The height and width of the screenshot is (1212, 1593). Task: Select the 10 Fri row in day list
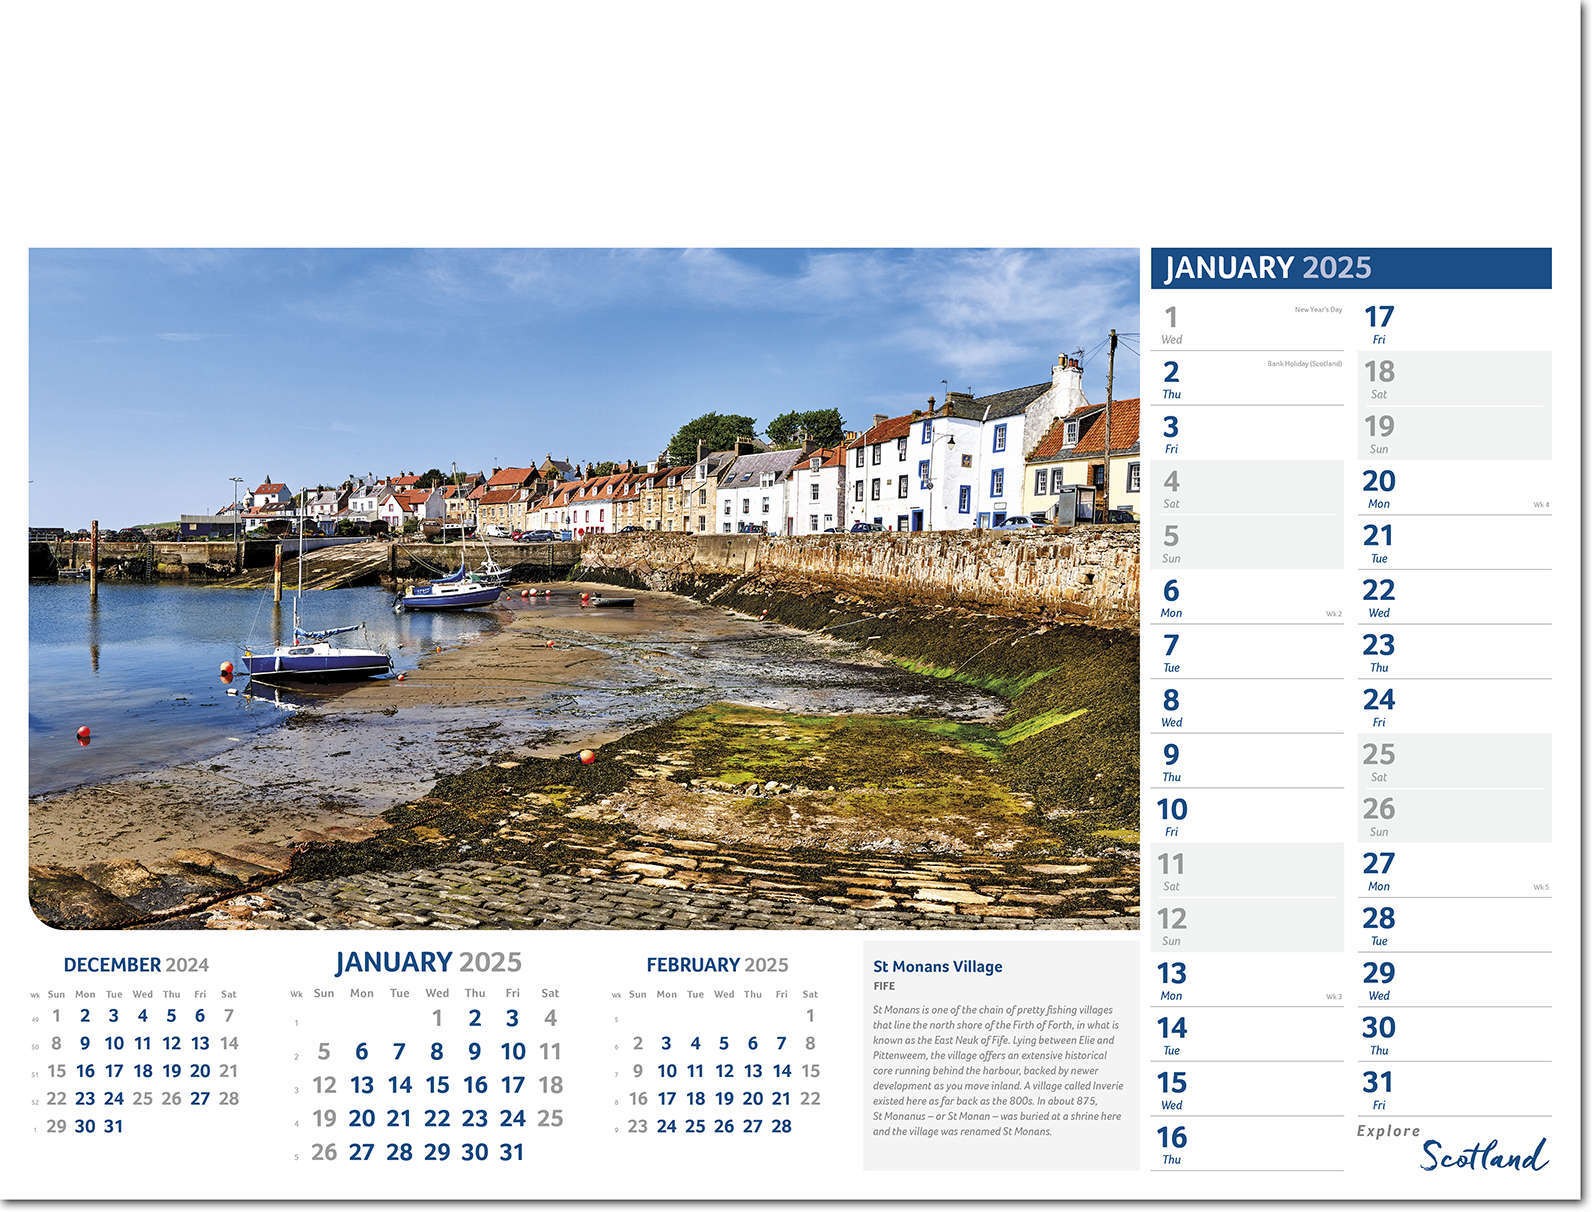click(x=1247, y=816)
